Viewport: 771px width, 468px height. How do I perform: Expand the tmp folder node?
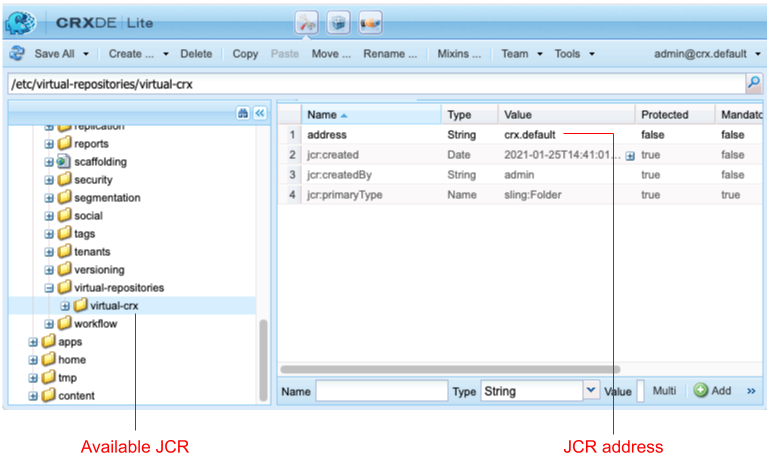click(x=33, y=378)
